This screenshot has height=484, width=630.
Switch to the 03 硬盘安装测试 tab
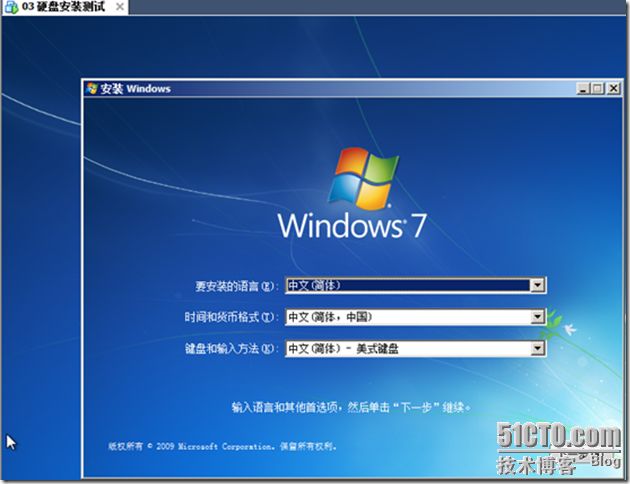[64, 7]
